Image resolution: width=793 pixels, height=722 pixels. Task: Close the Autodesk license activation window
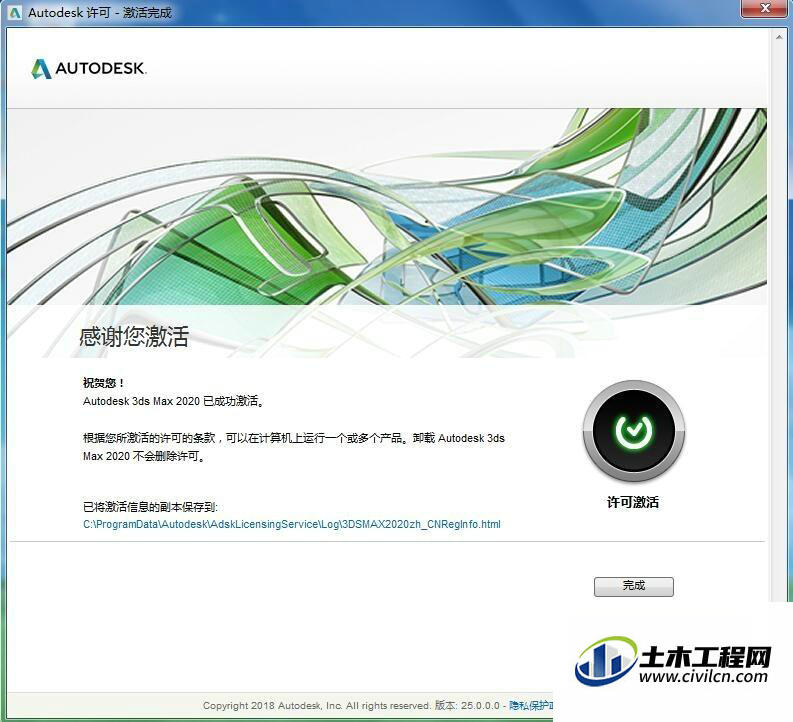click(x=765, y=8)
